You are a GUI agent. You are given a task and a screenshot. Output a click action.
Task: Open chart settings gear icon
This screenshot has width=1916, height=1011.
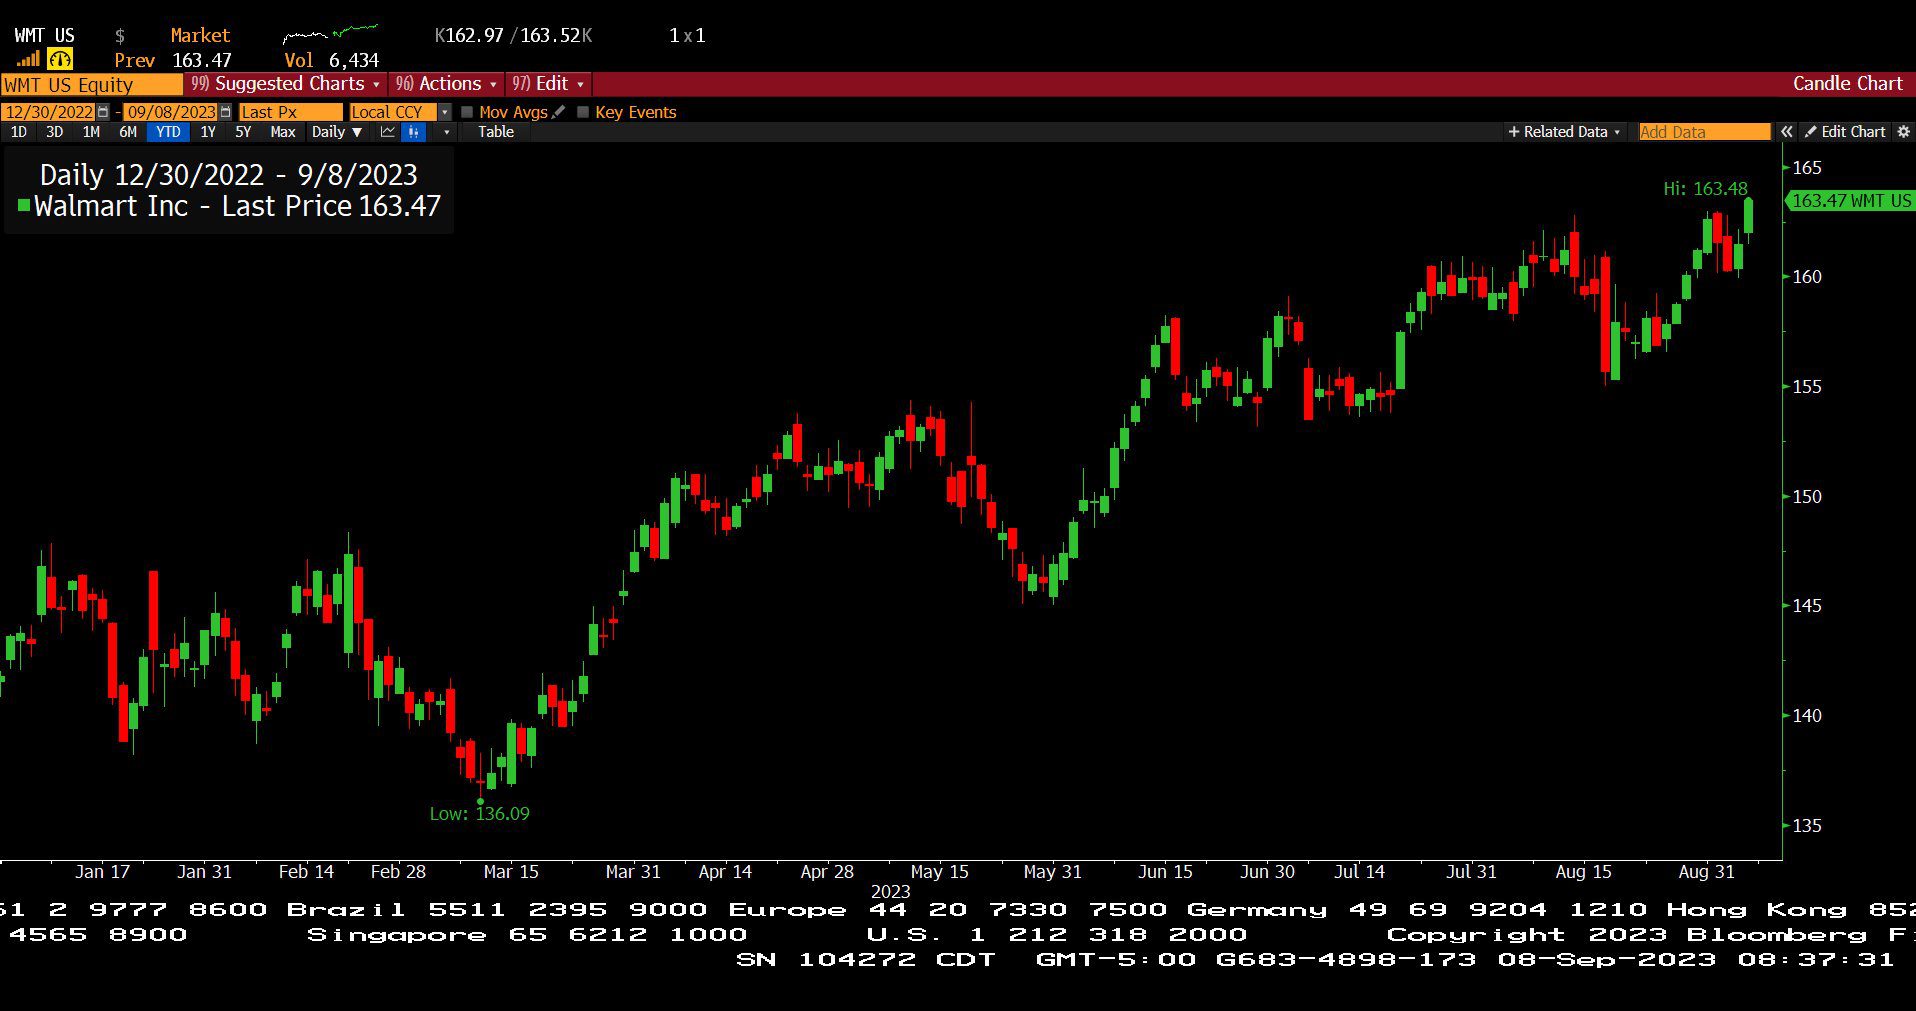coord(1903,132)
